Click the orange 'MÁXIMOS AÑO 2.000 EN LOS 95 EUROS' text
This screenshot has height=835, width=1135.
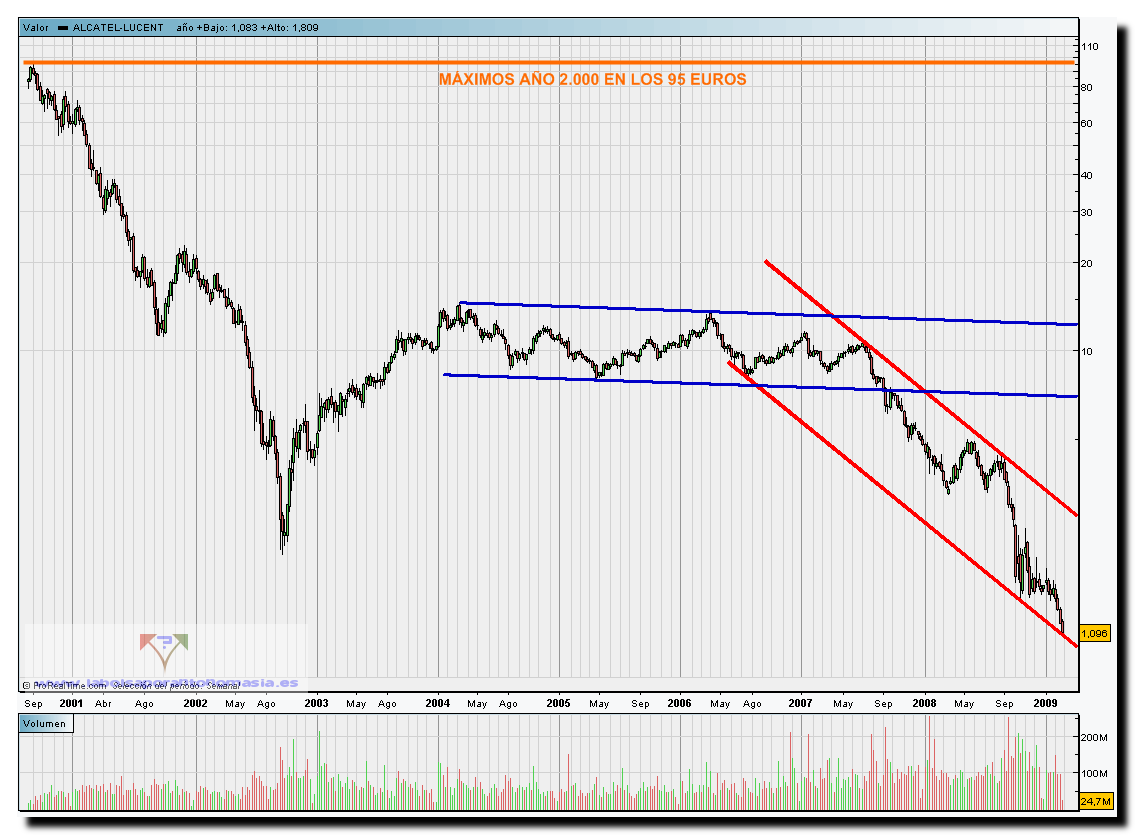click(x=592, y=80)
